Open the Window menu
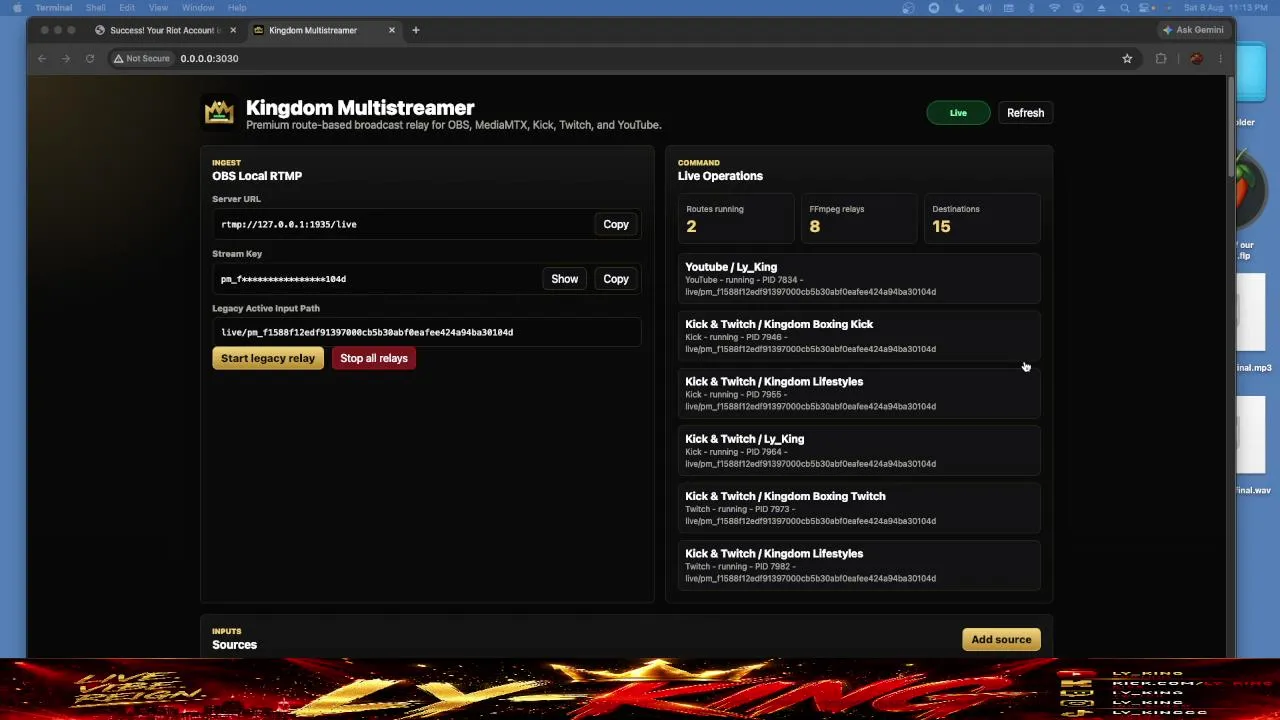The height and width of the screenshot is (720, 1280). [198, 8]
